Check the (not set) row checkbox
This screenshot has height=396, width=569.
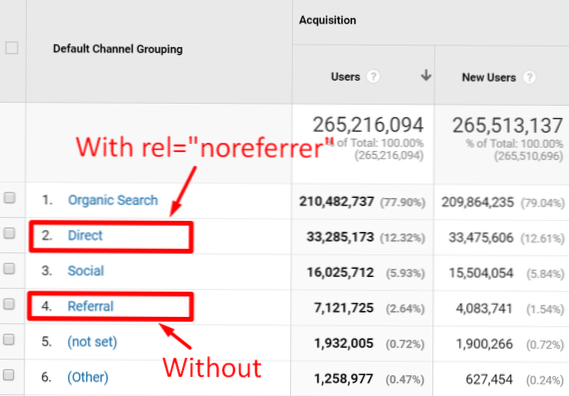click(x=9, y=339)
